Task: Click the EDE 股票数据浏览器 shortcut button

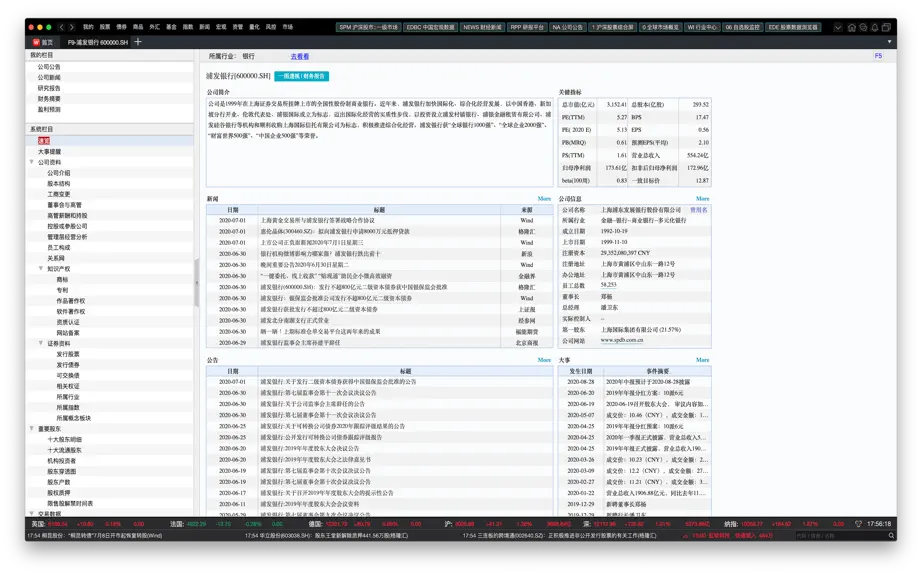Action: click(x=793, y=27)
